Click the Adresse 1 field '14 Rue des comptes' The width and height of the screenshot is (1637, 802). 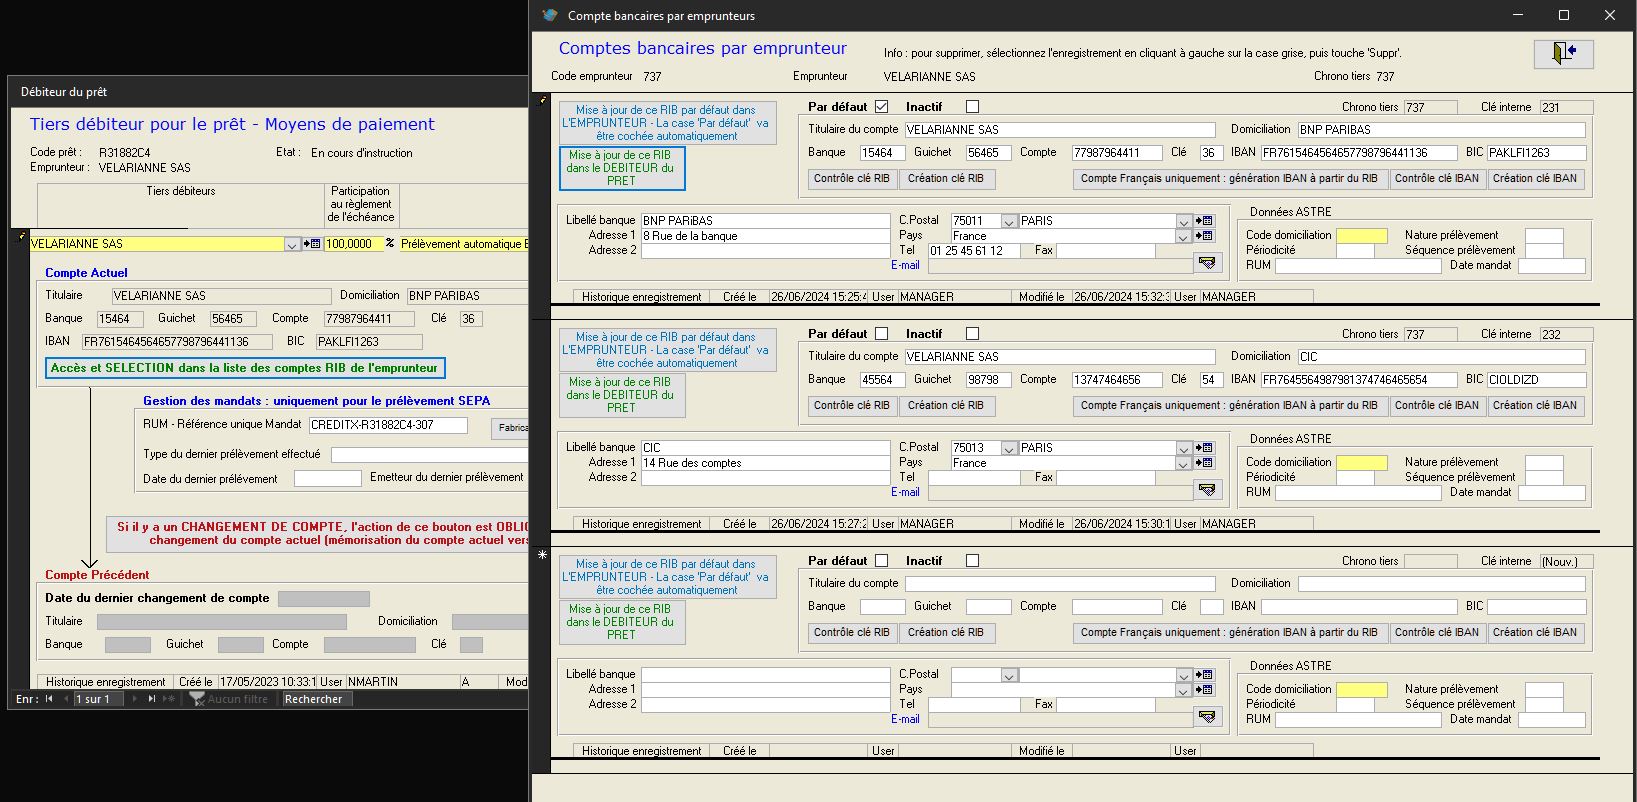pos(765,463)
